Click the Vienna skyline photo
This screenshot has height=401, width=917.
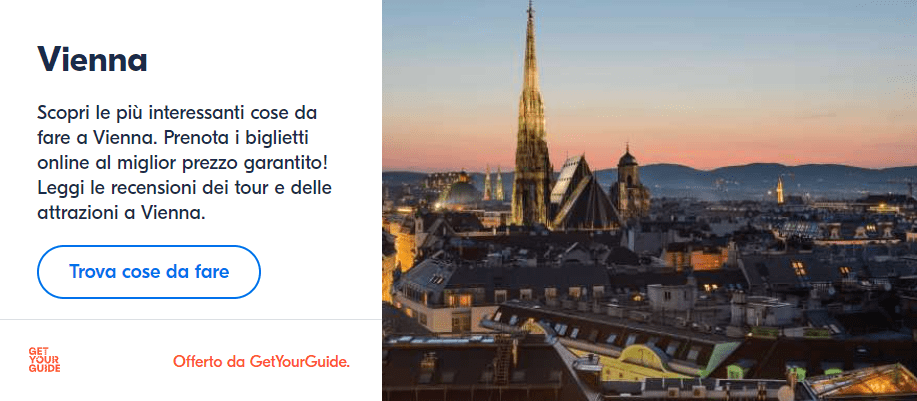coord(649,200)
